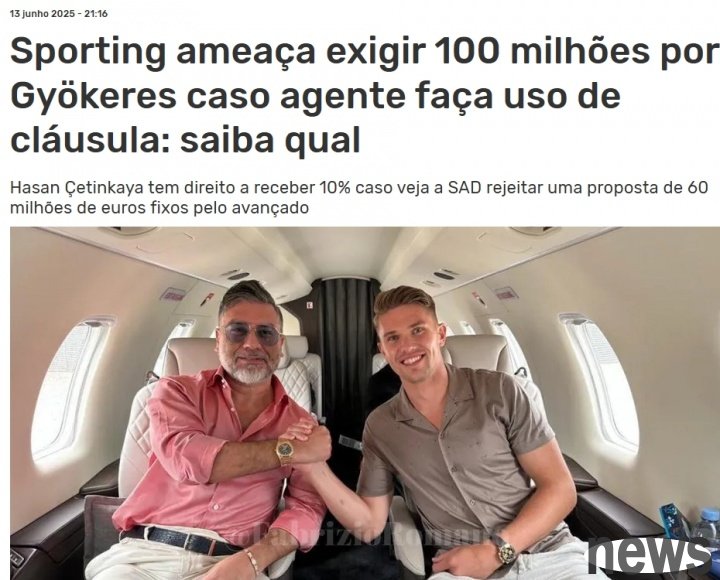Click the gold watch on clasped wrist
720x580 pixels.
(x=285, y=451)
